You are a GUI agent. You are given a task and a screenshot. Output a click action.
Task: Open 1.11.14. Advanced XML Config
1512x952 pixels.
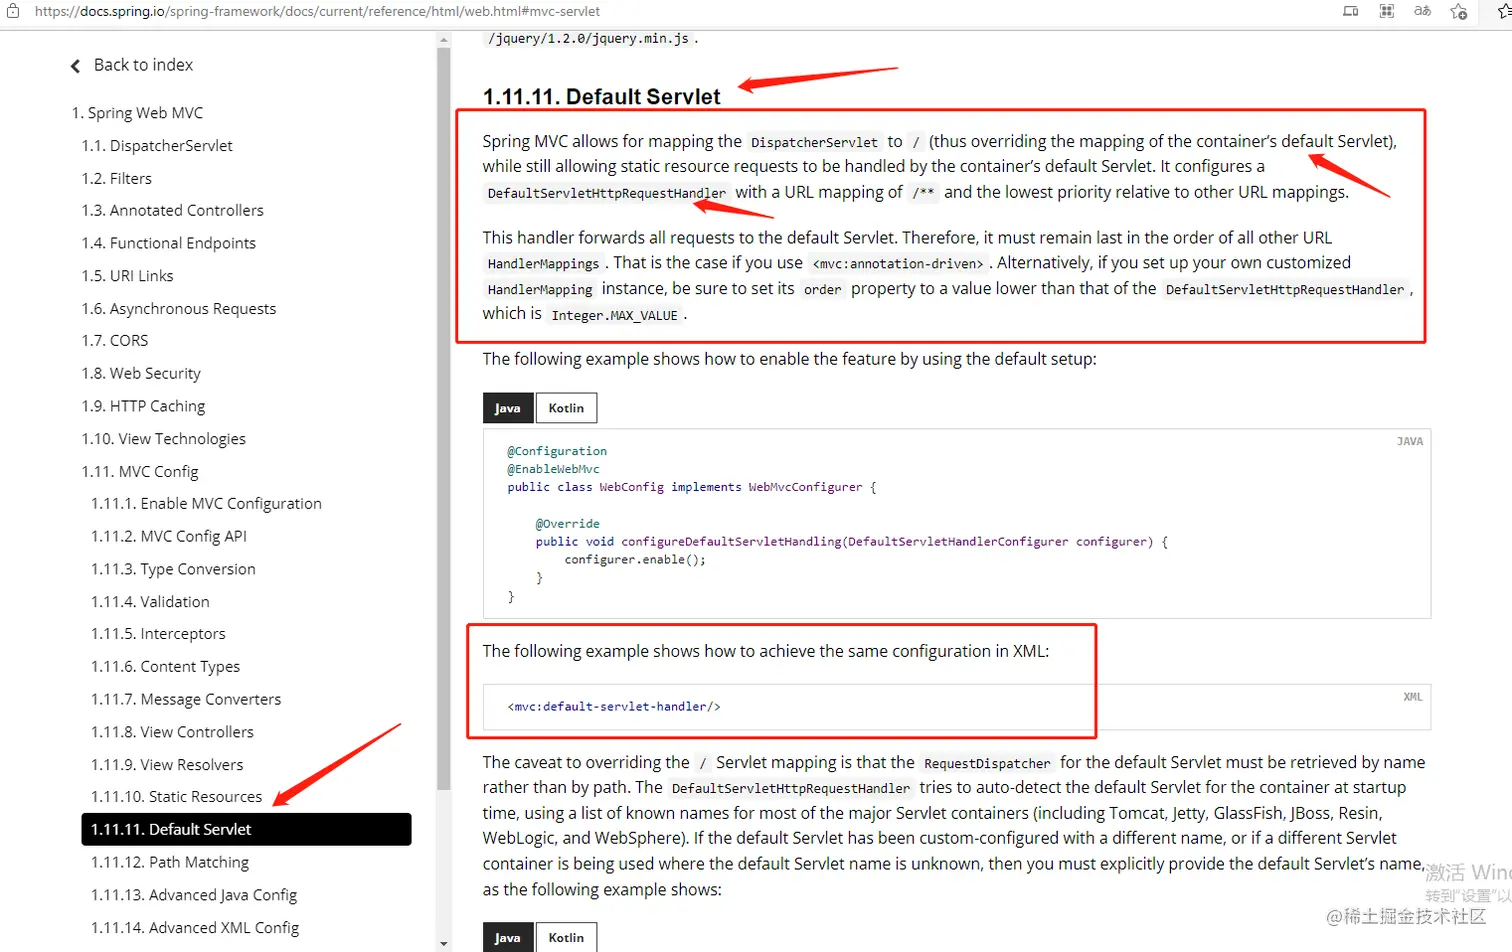[x=195, y=928]
